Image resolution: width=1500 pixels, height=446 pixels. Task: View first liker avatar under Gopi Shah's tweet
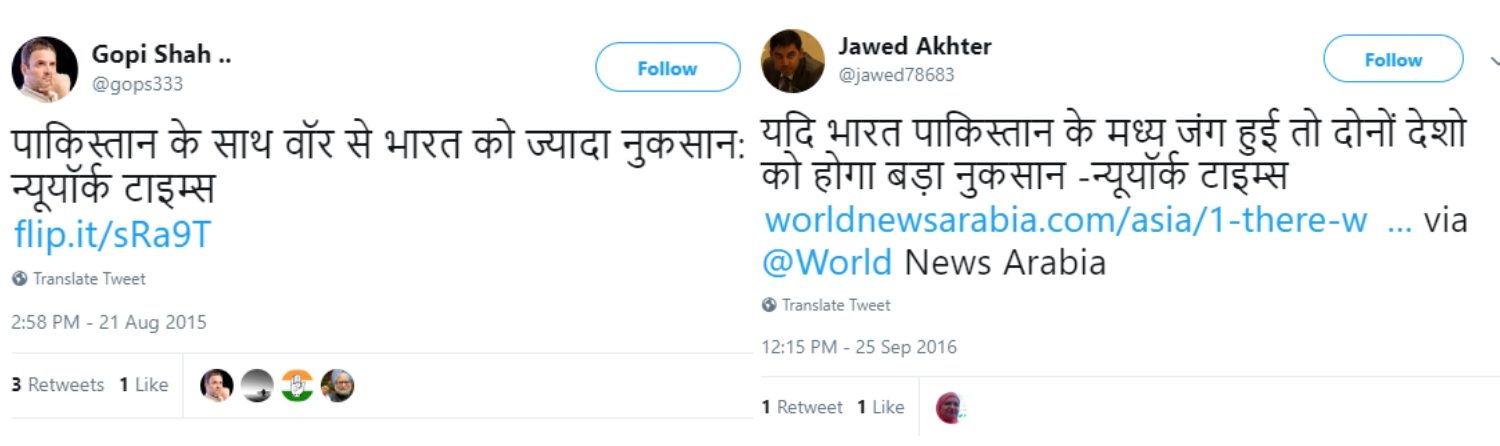pos(217,385)
